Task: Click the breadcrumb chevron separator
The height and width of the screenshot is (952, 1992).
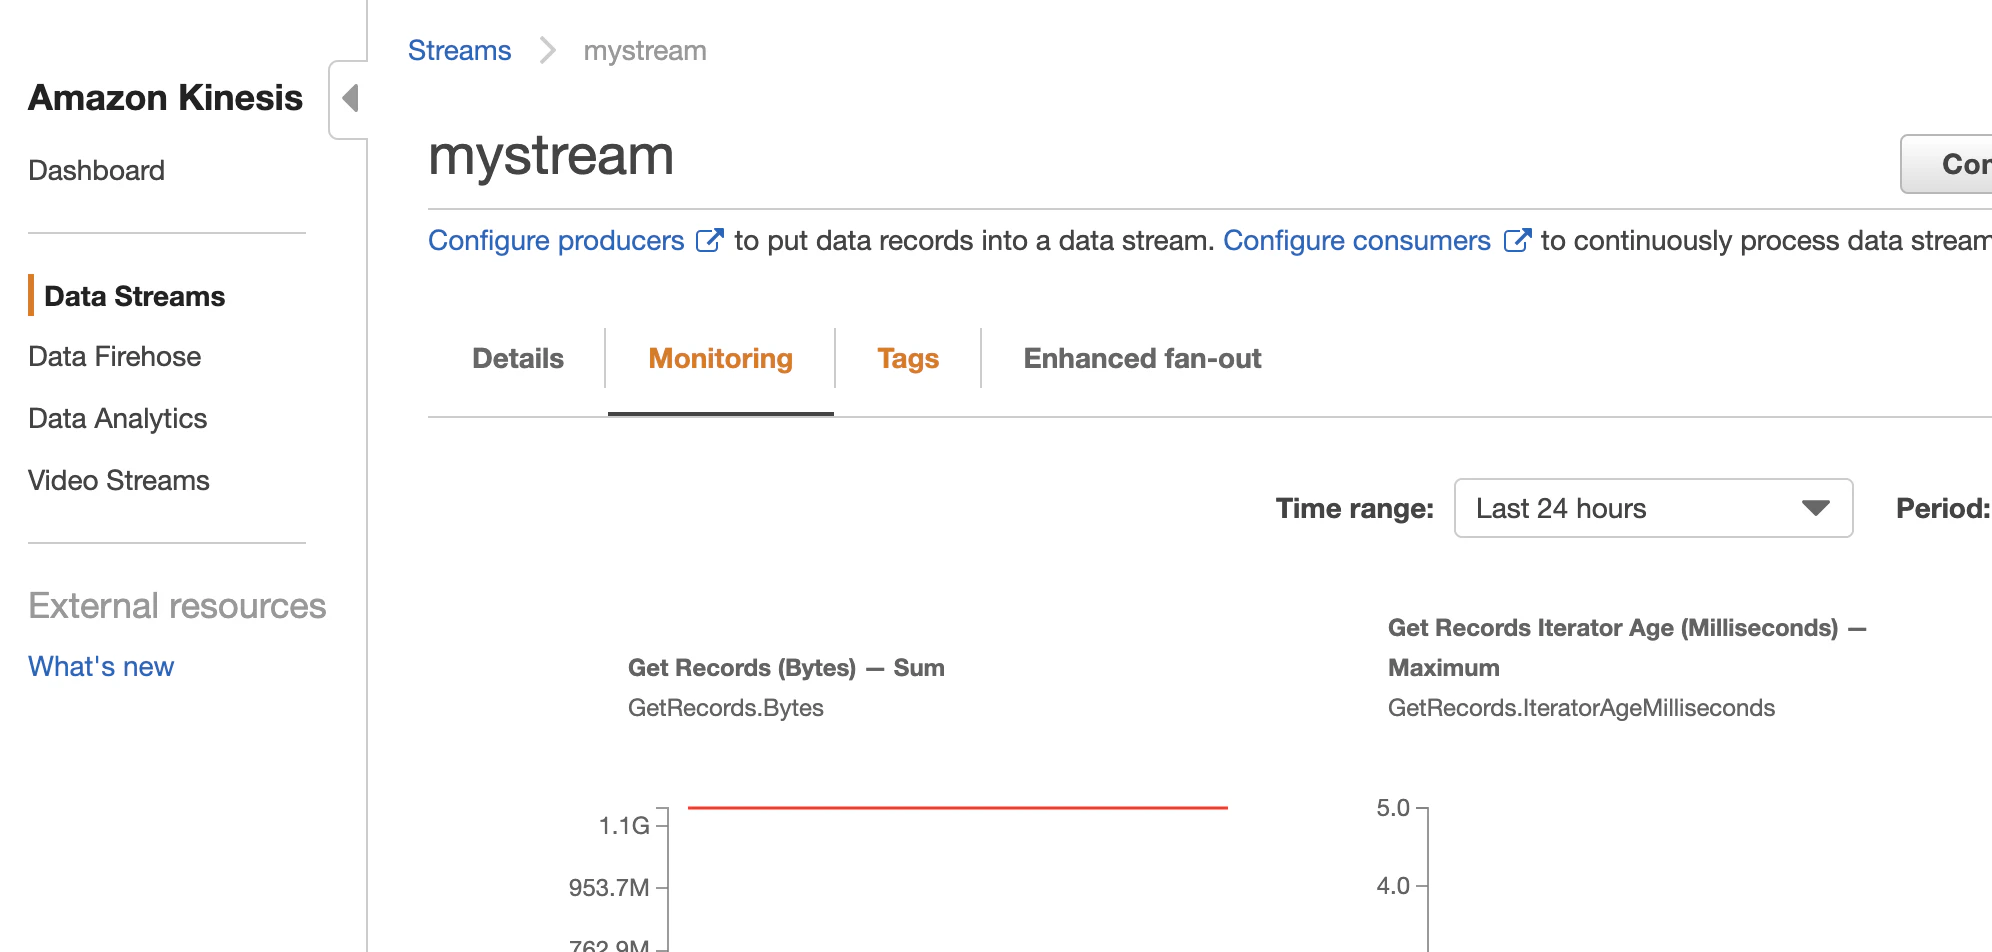Action: tap(547, 51)
